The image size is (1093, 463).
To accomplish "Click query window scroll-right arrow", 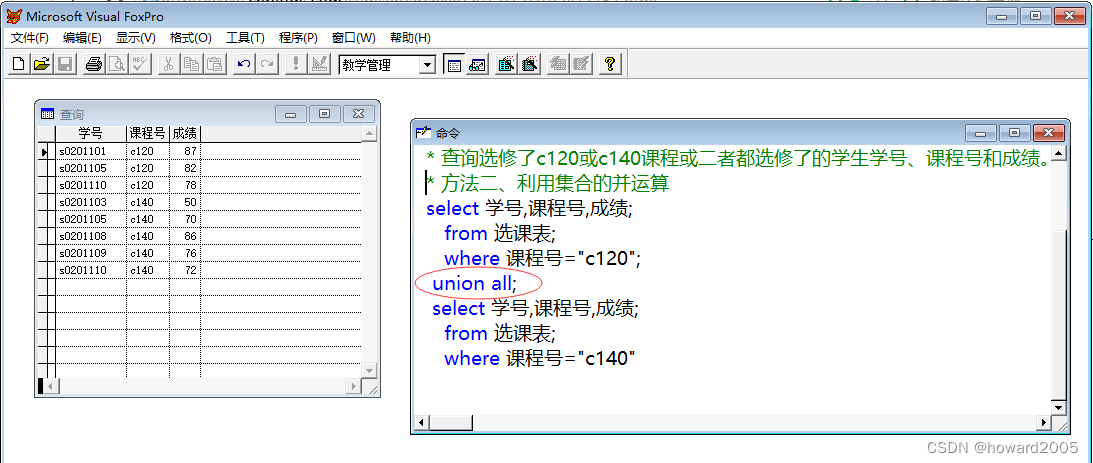I will (354, 386).
